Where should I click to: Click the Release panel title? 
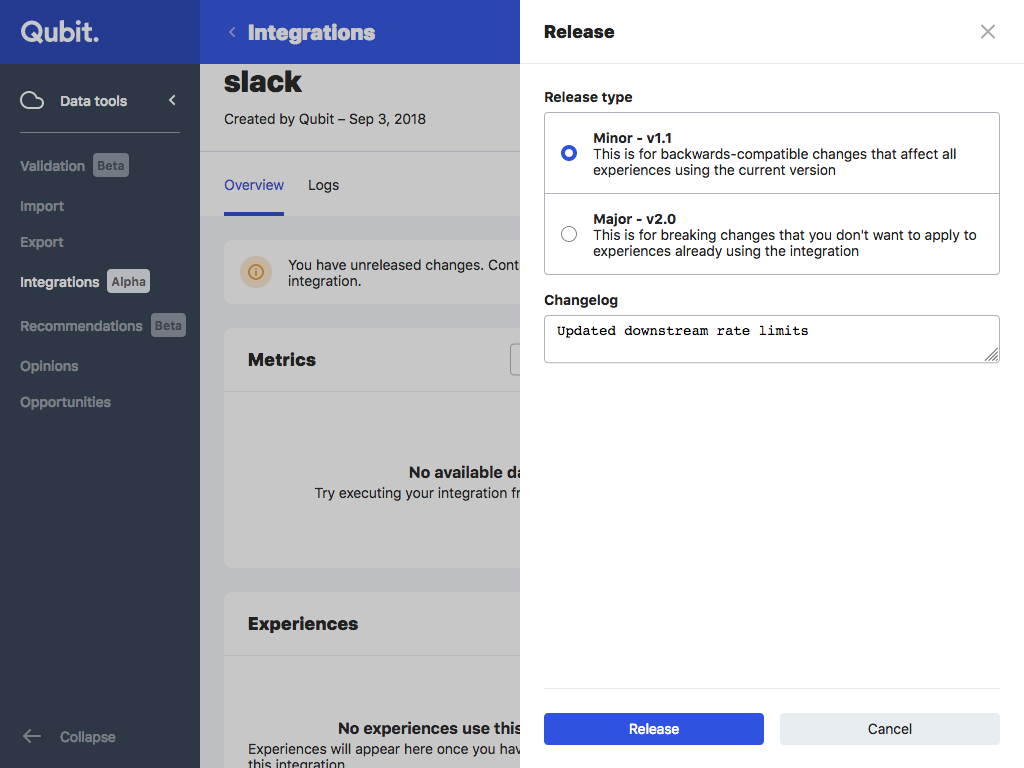(579, 32)
